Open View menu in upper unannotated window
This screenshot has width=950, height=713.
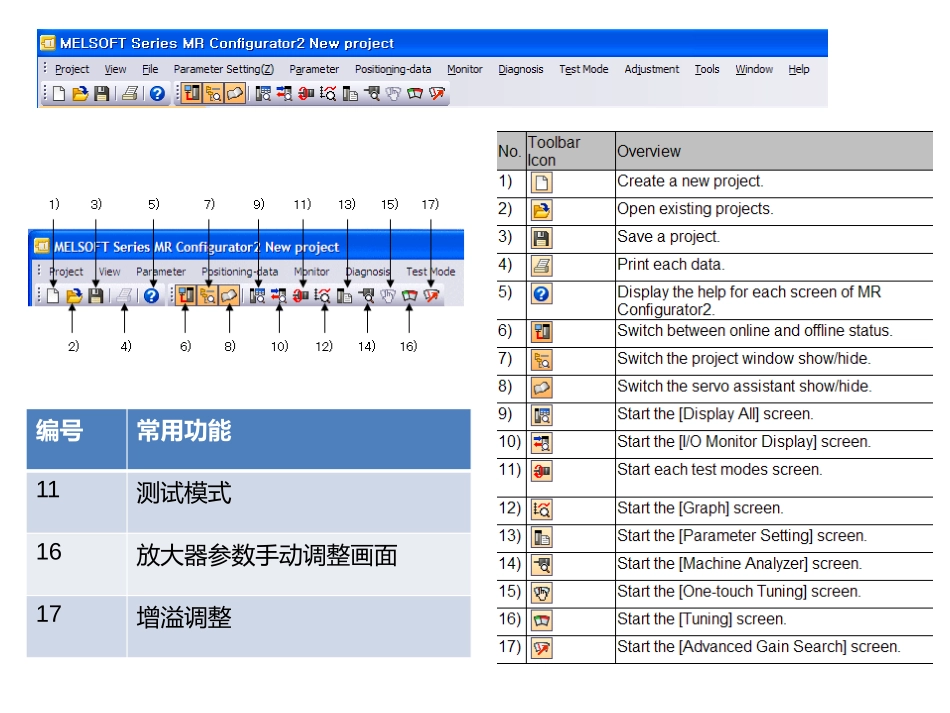tap(115, 70)
